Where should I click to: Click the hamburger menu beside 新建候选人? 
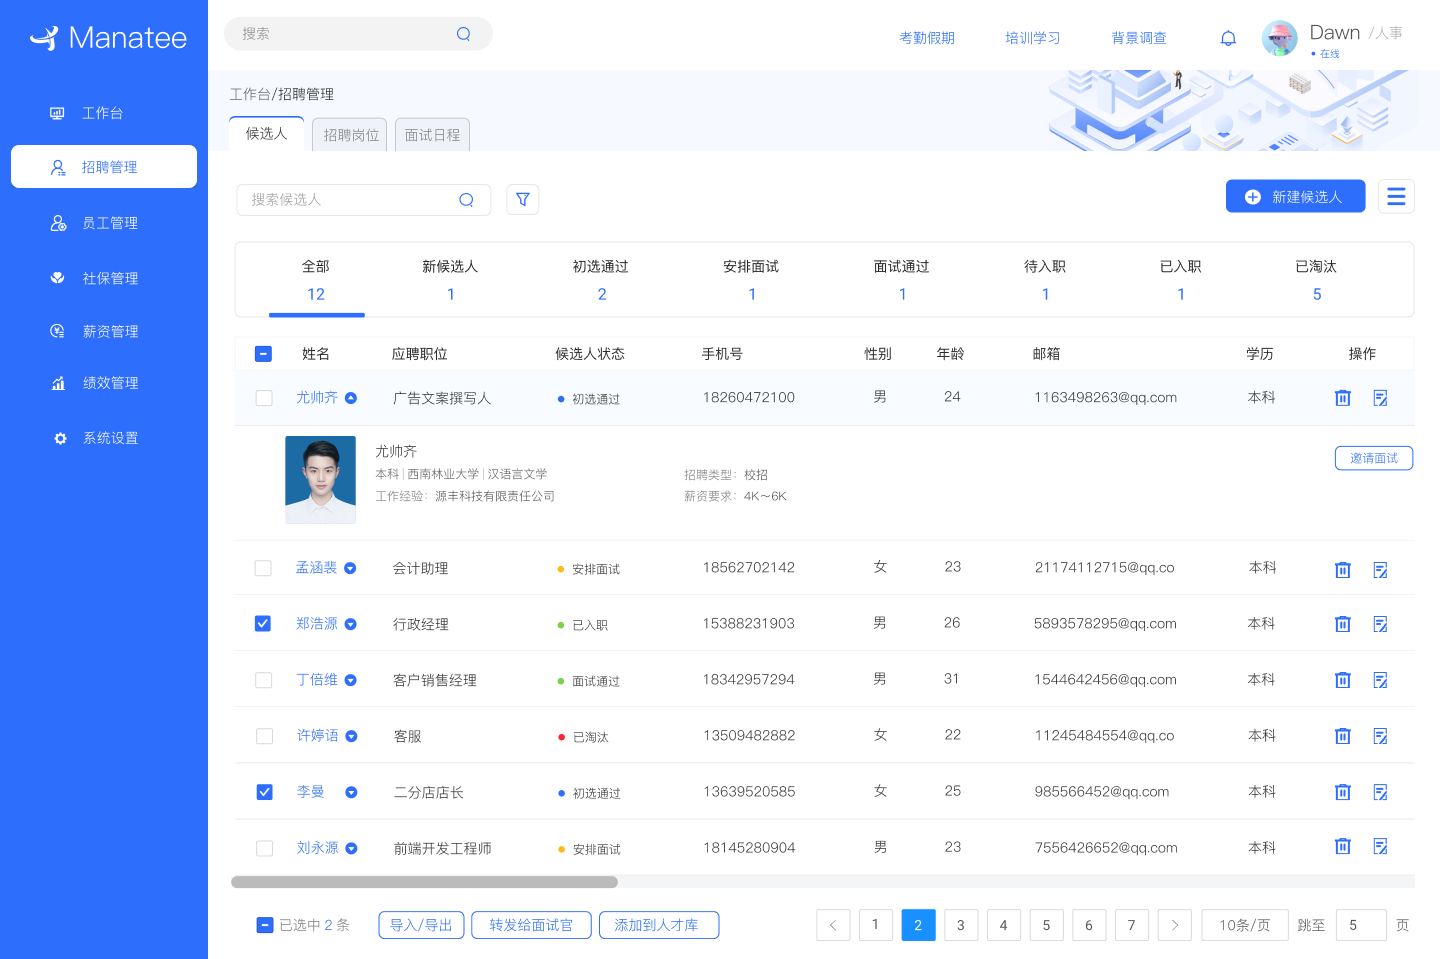(1396, 196)
